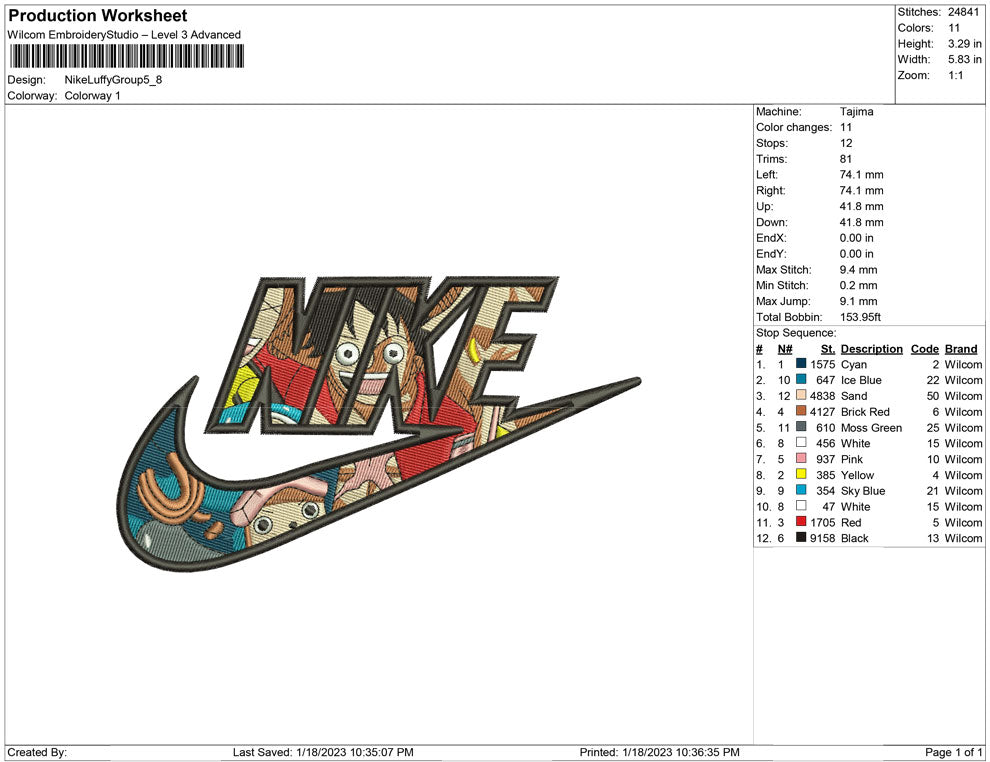Click the Up value '41.8 mm'
The image size is (990, 762).
tap(861, 206)
